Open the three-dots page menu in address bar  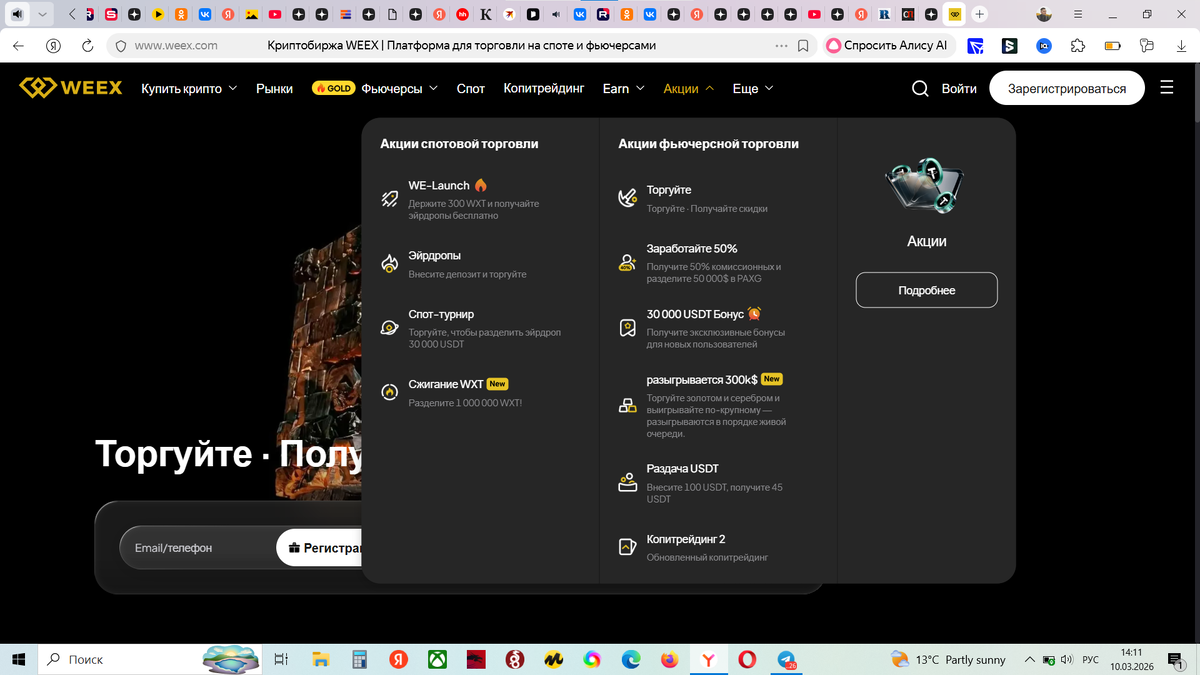782,46
